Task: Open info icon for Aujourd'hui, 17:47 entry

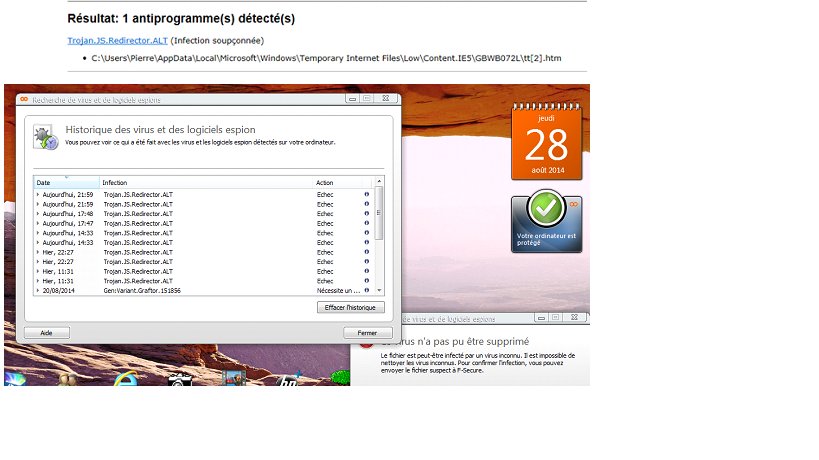Action: point(367,223)
